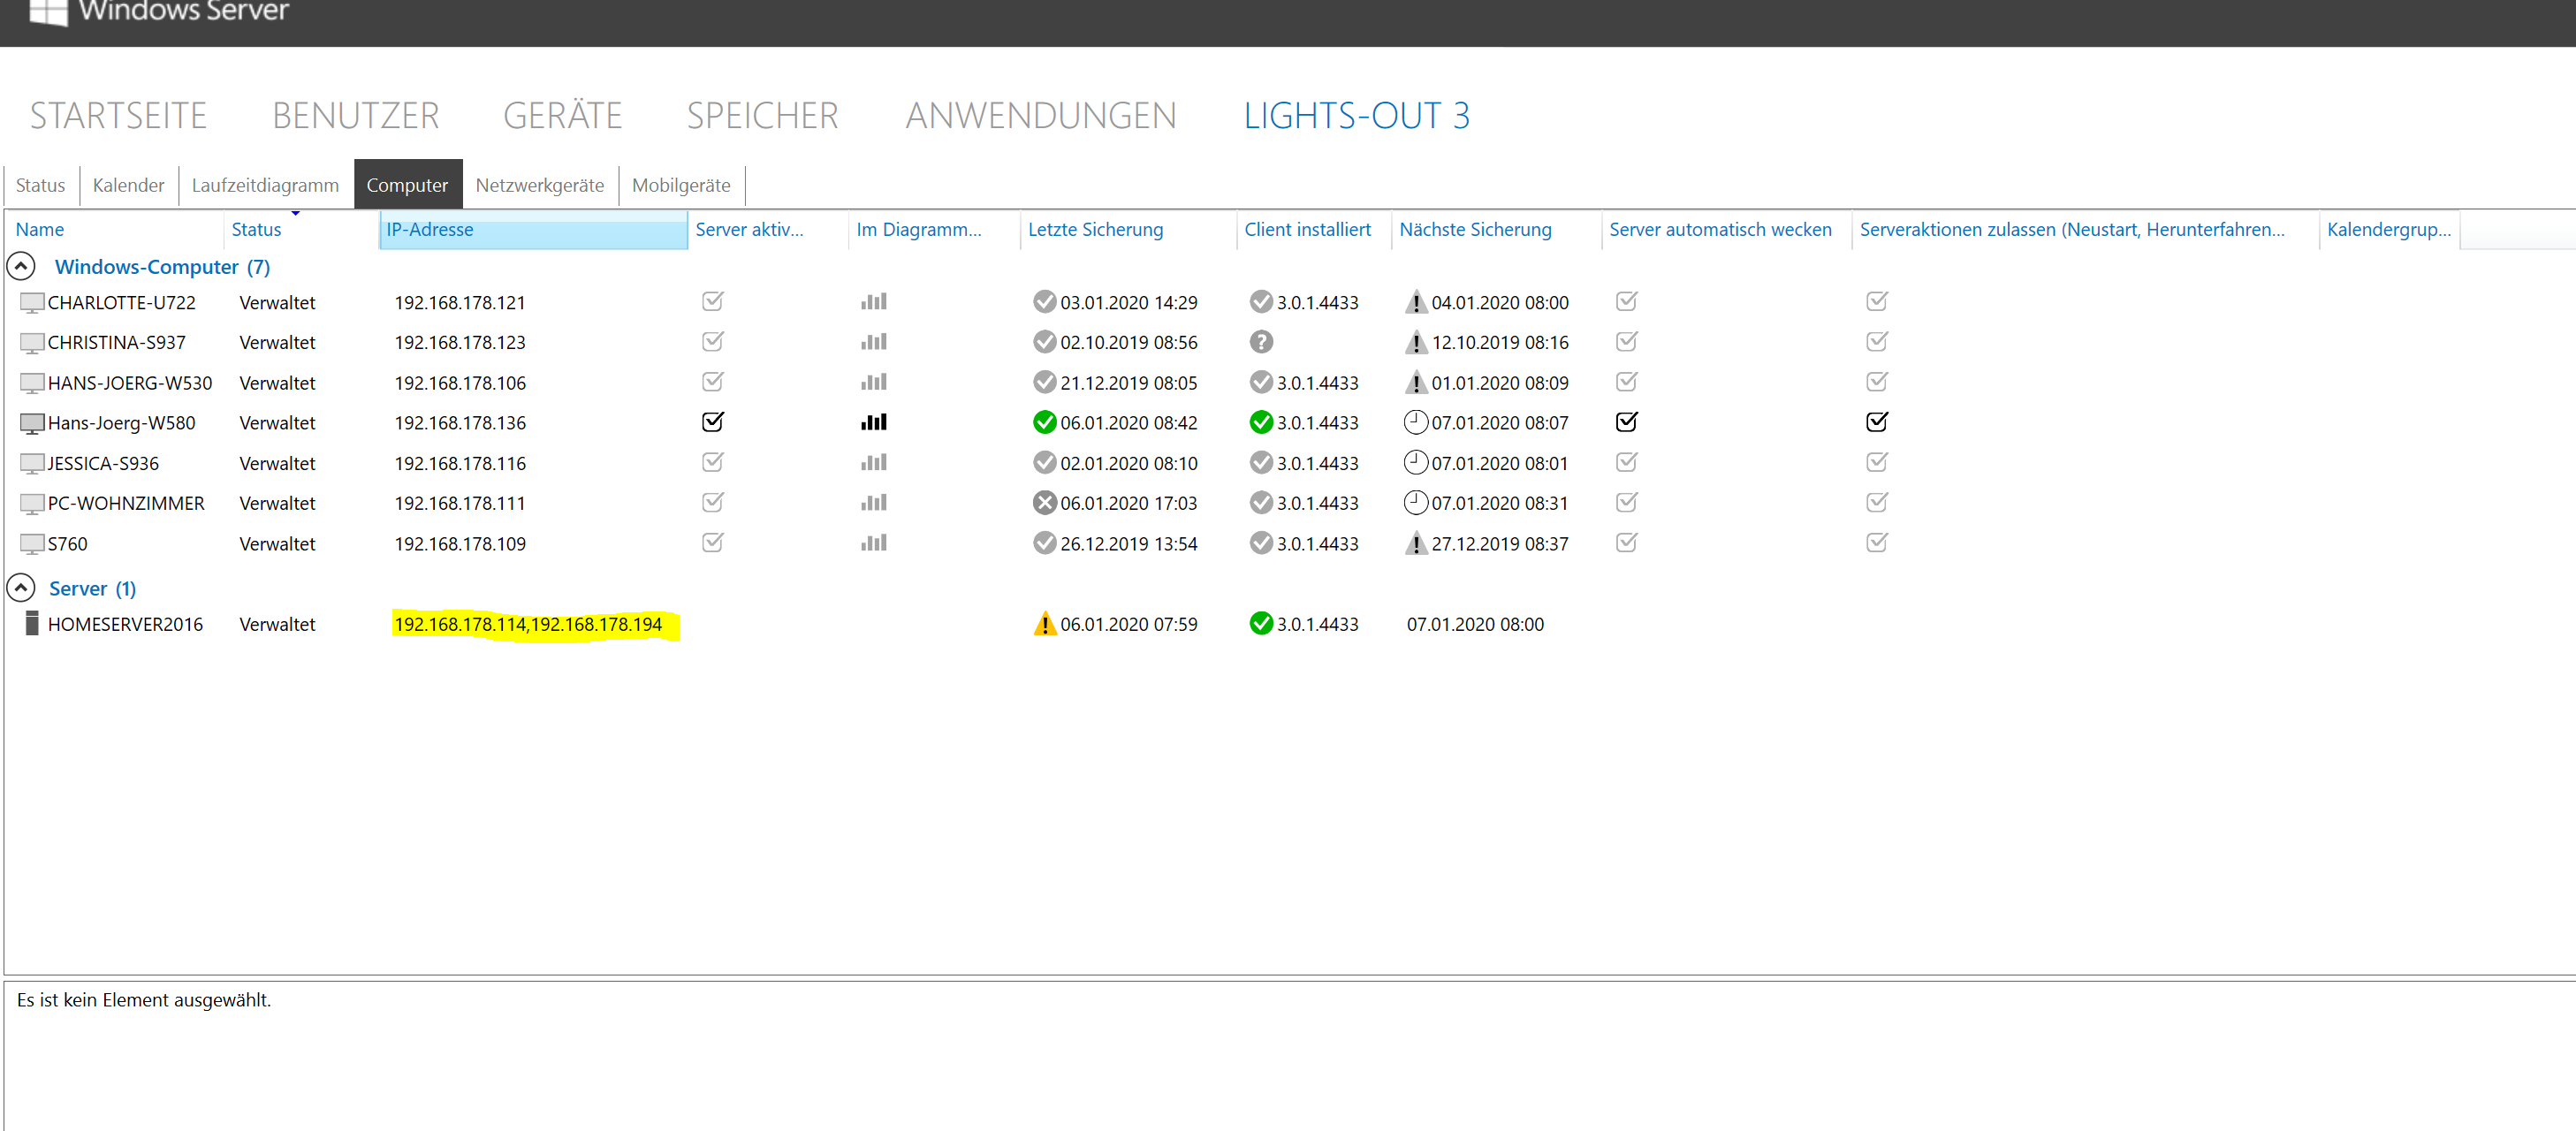The image size is (2576, 1131).
Task: Toggle auto-wake server checkbox for CHRISTINA-S937
Action: tap(1627, 341)
